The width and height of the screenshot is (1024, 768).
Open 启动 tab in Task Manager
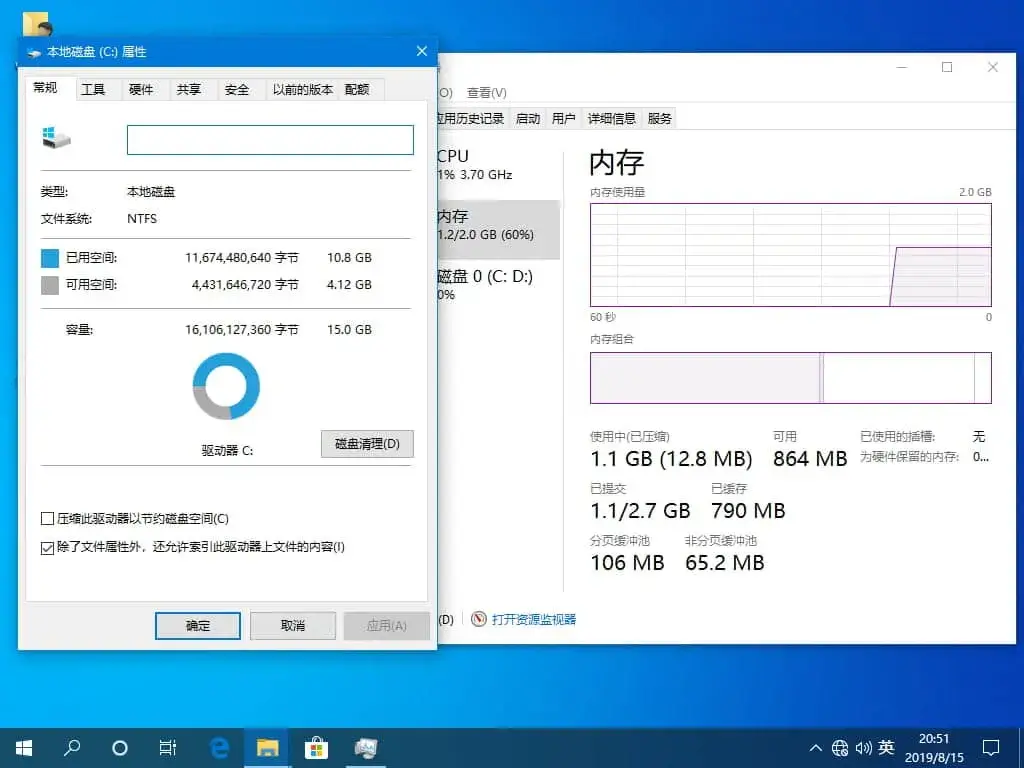(x=528, y=118)
